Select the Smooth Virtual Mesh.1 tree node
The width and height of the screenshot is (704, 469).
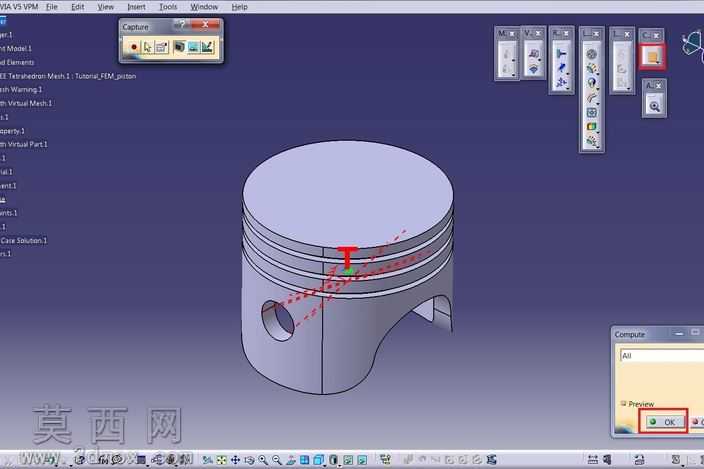[x=26, y=103]
